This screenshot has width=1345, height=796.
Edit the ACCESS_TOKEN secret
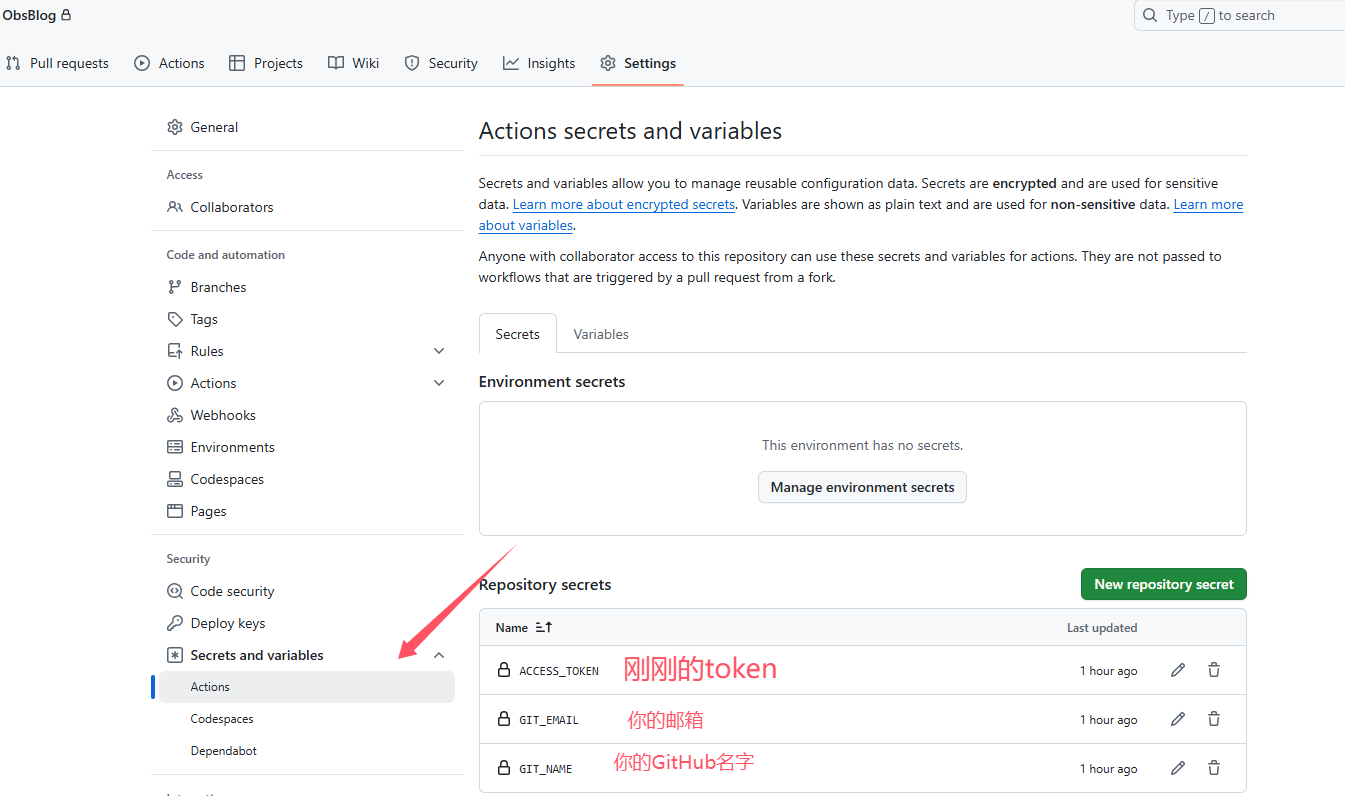pos(1178,670)
